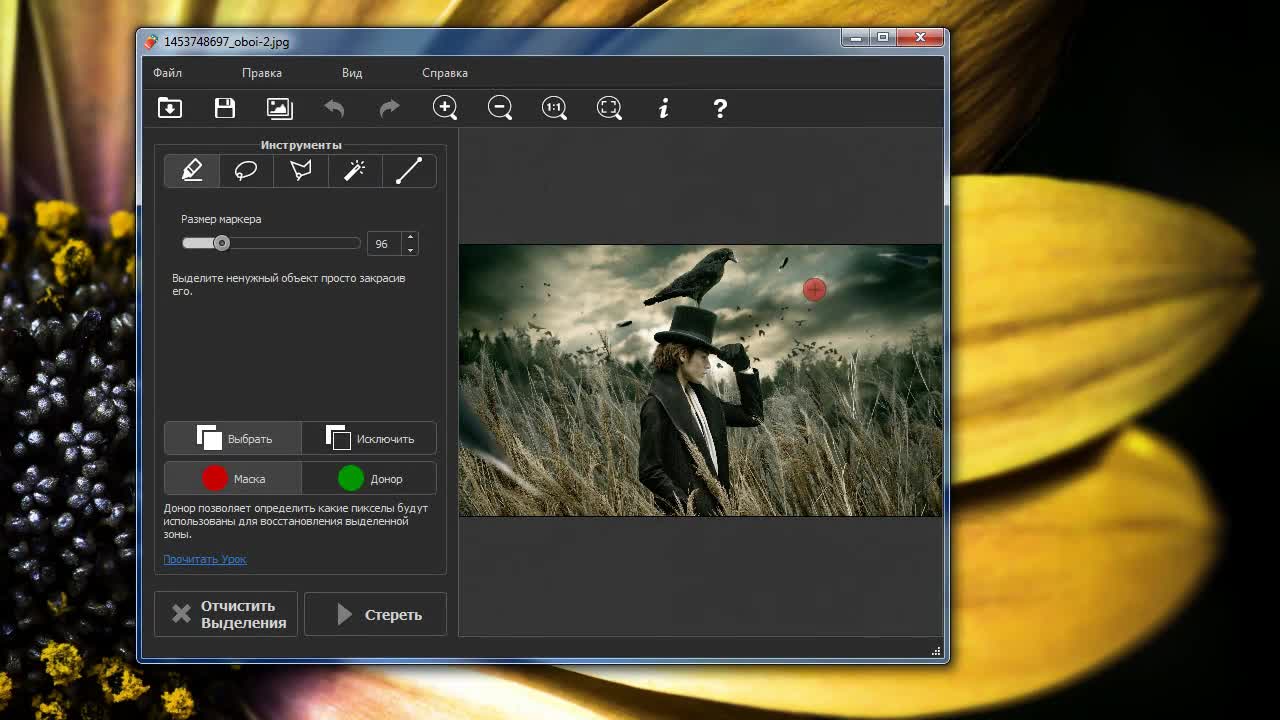Screen dimensions: 1280x720
Task: Activate the red Маска mode
Action: pos(233,478)
